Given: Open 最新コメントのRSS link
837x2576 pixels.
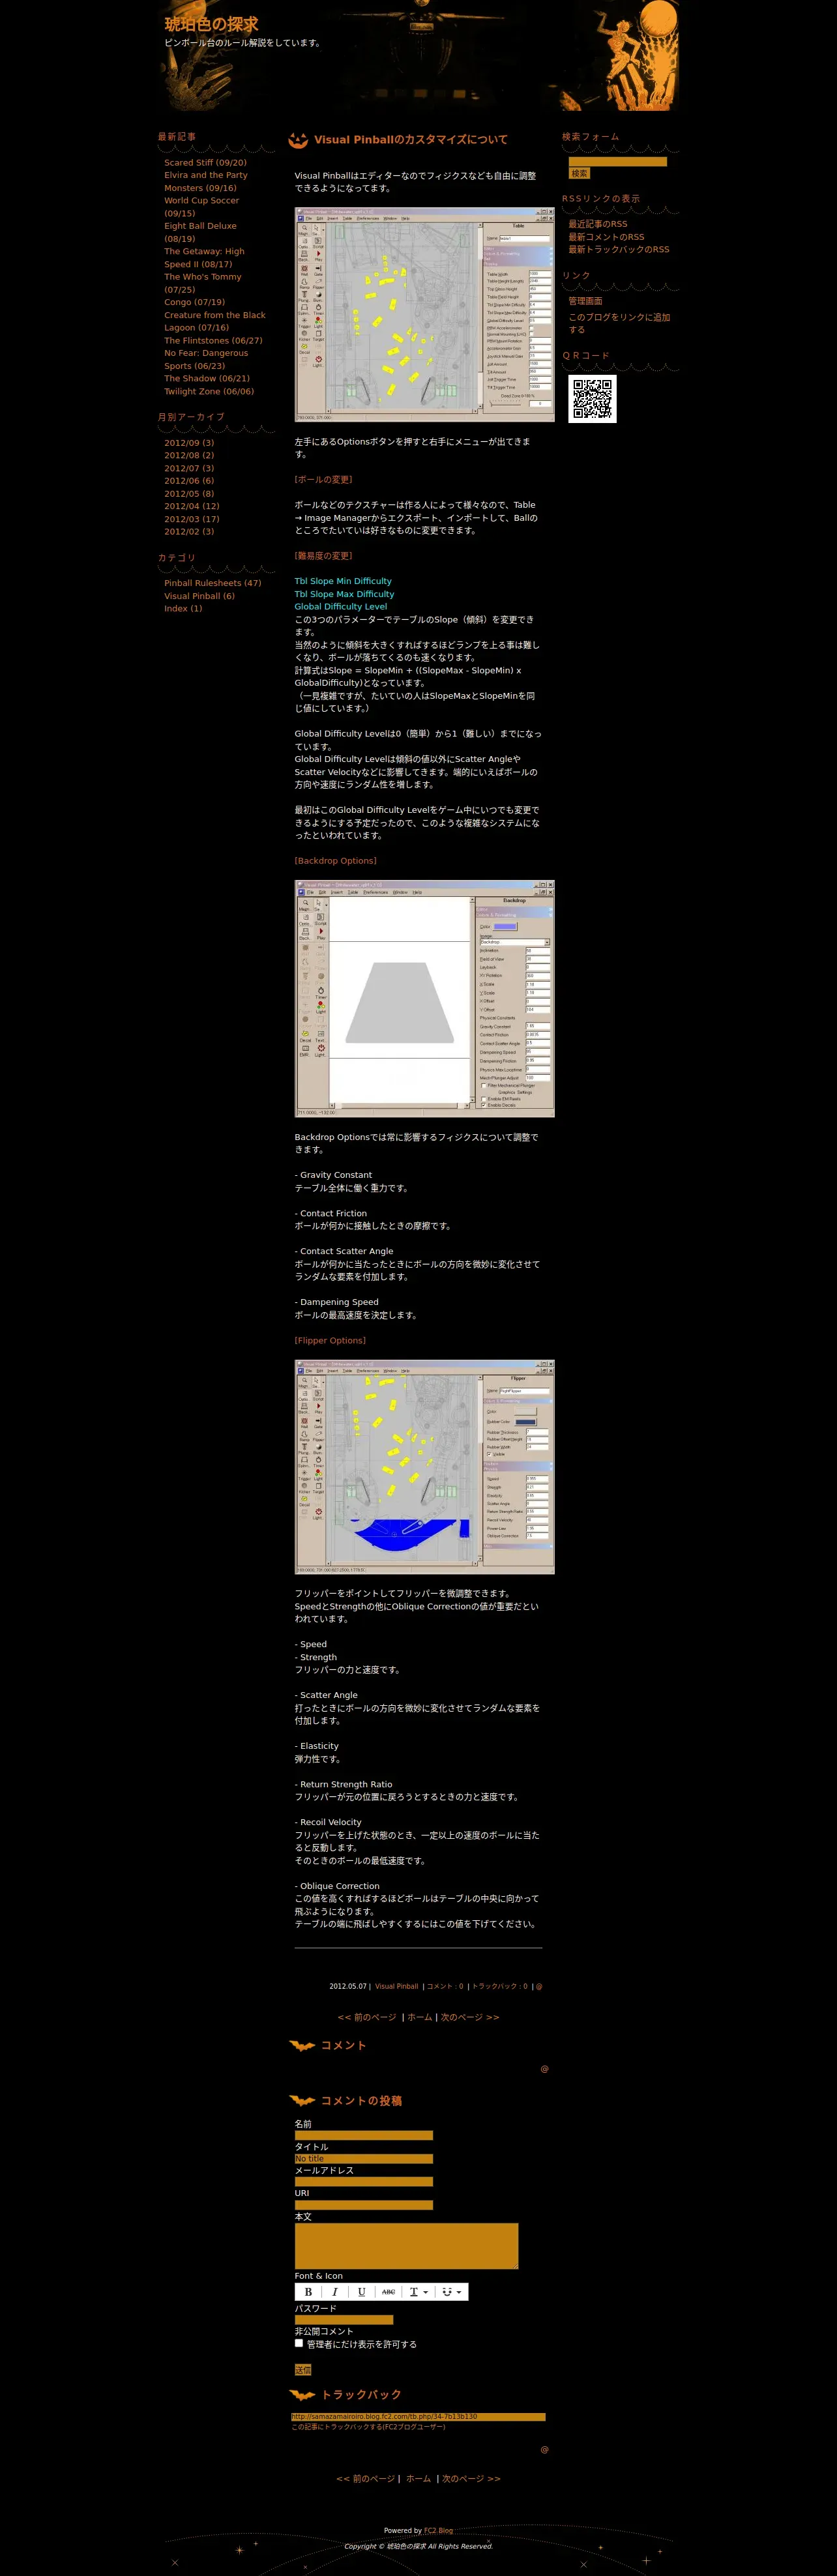Looking at the screenshot, I should pos(606,237).
